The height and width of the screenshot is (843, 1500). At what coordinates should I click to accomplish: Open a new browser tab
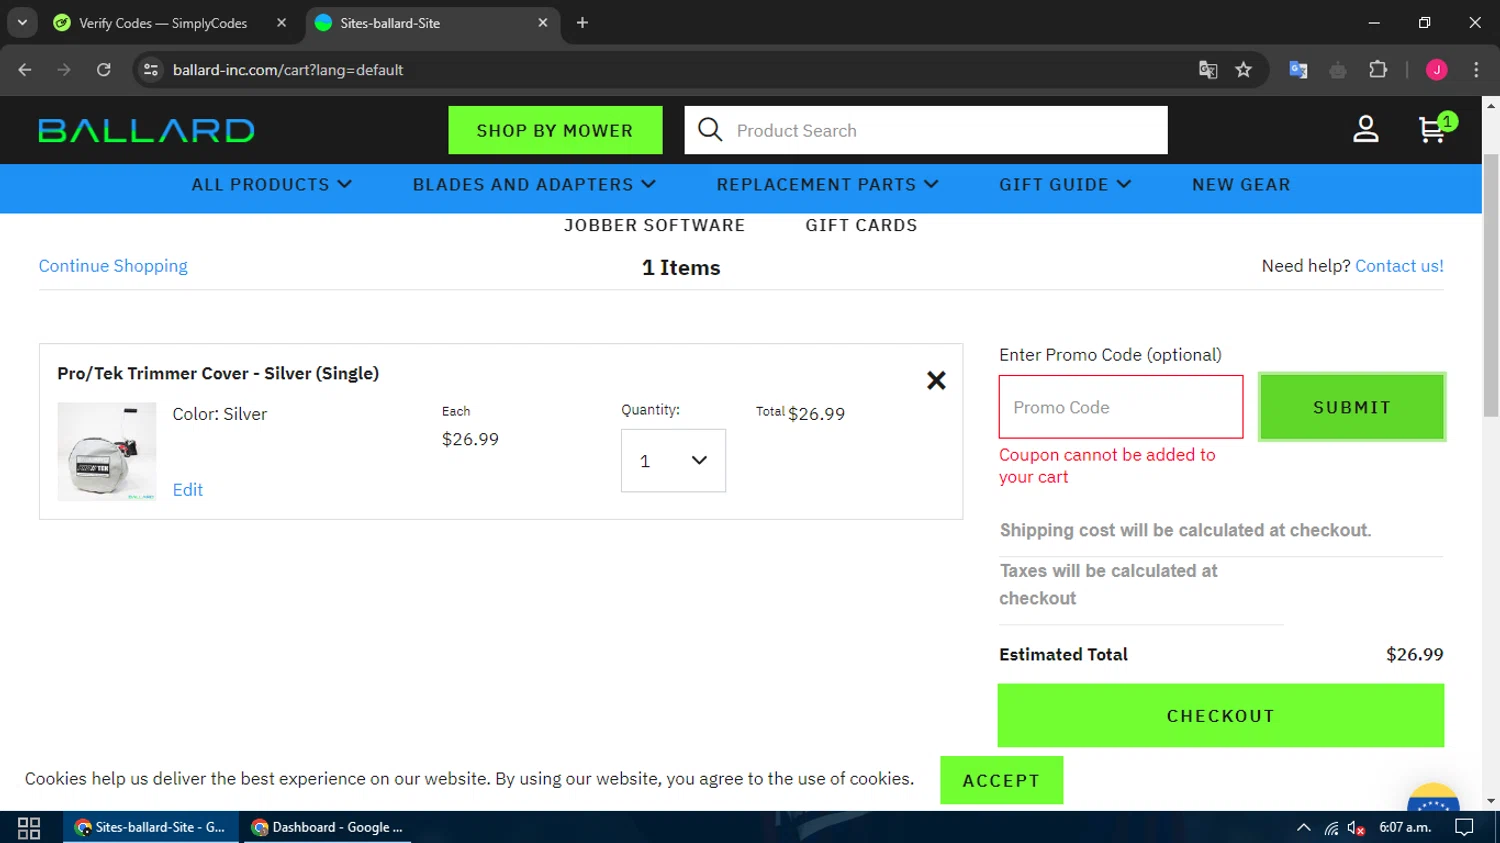tap(582, 22)
